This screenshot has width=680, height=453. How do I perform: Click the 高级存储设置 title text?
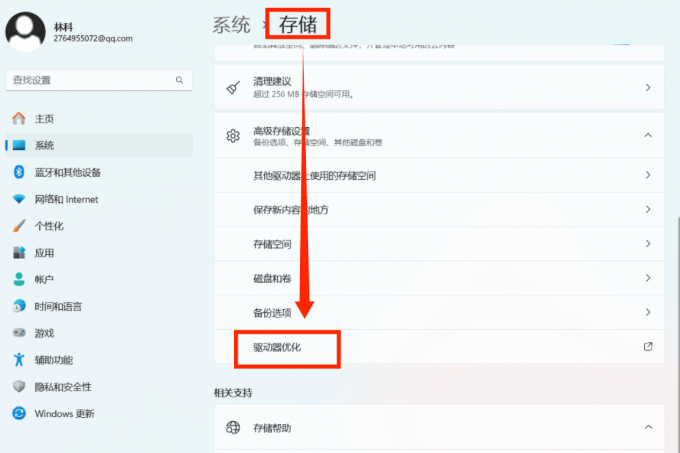[x=281, y=131]
